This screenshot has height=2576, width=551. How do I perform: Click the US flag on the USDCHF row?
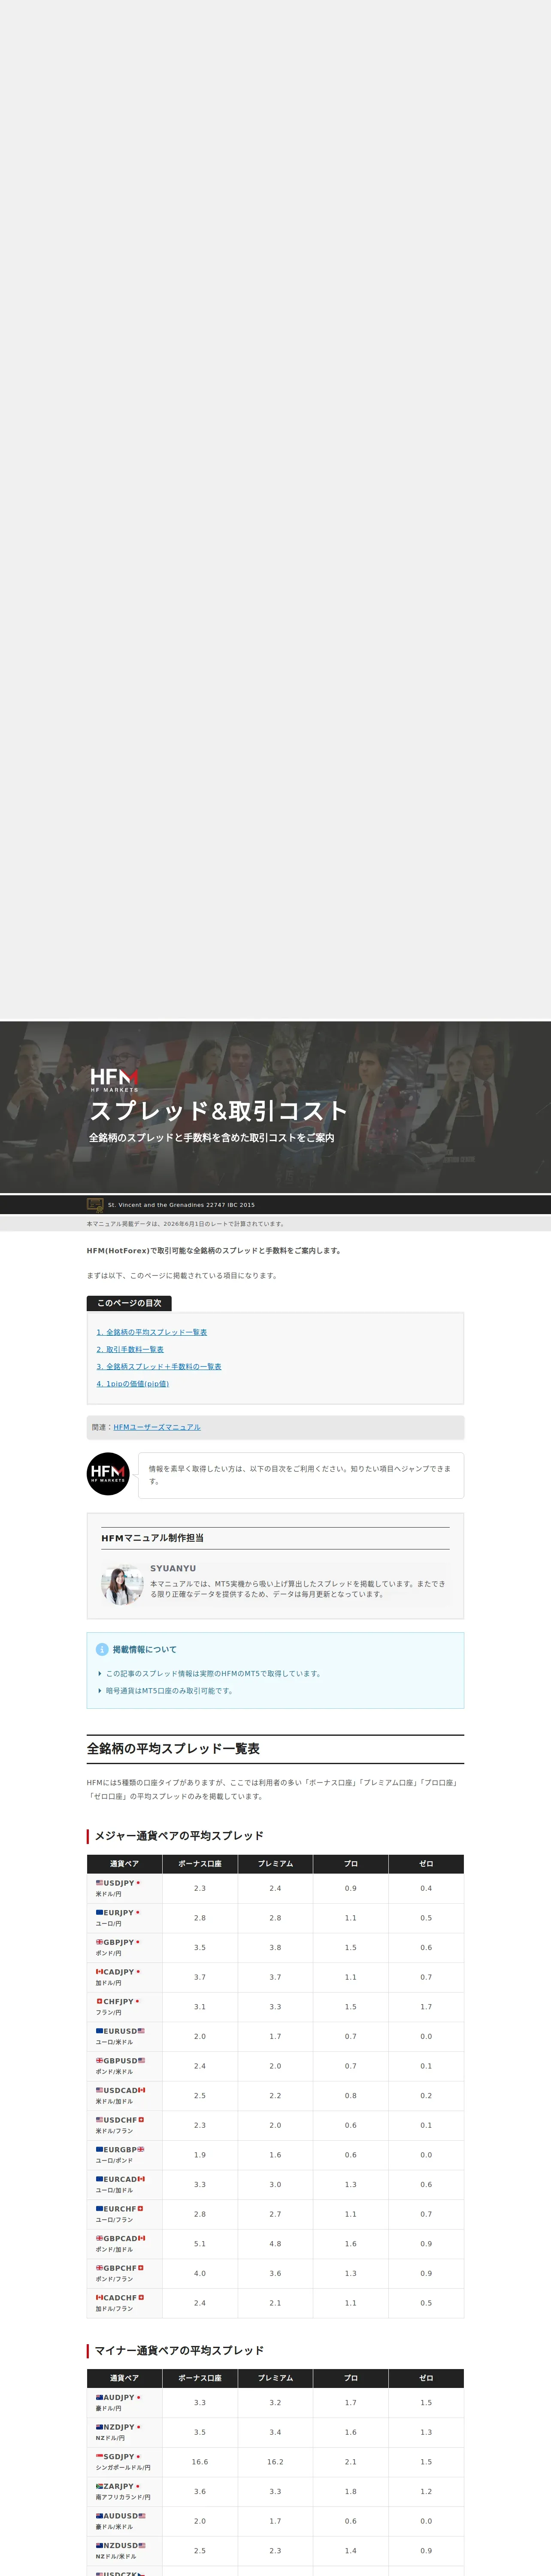pyautogui.click(x=100, y=2119)
